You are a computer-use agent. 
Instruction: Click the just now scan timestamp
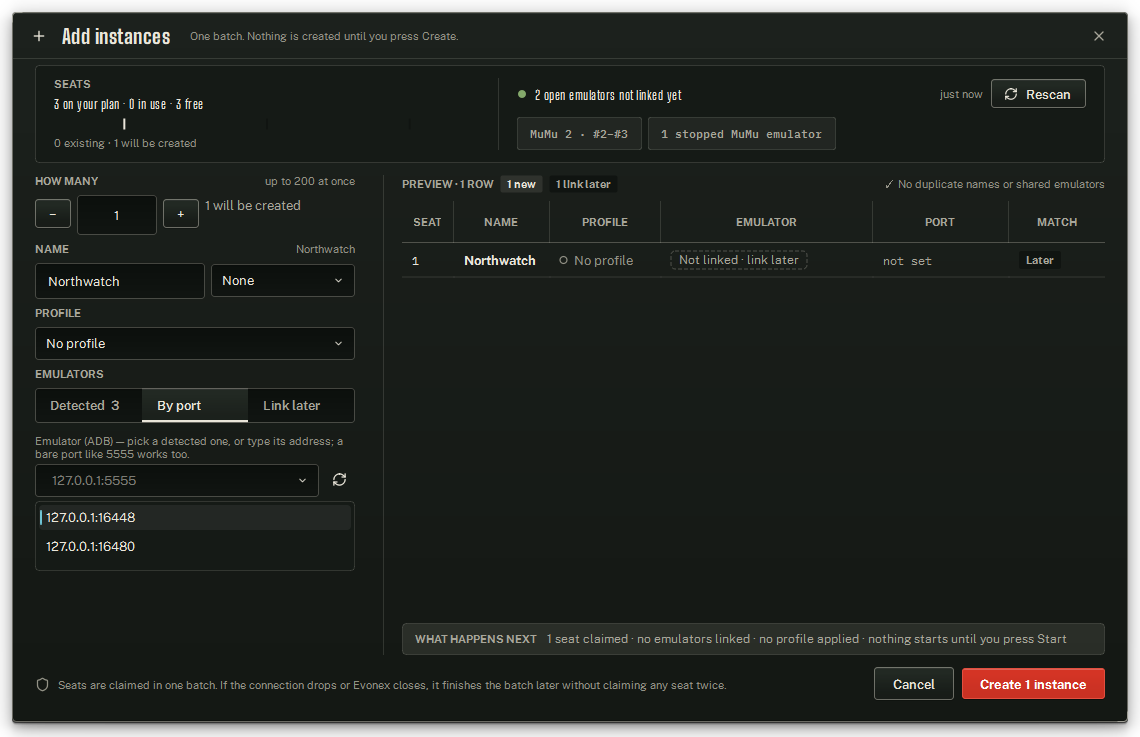click(960, 94)
